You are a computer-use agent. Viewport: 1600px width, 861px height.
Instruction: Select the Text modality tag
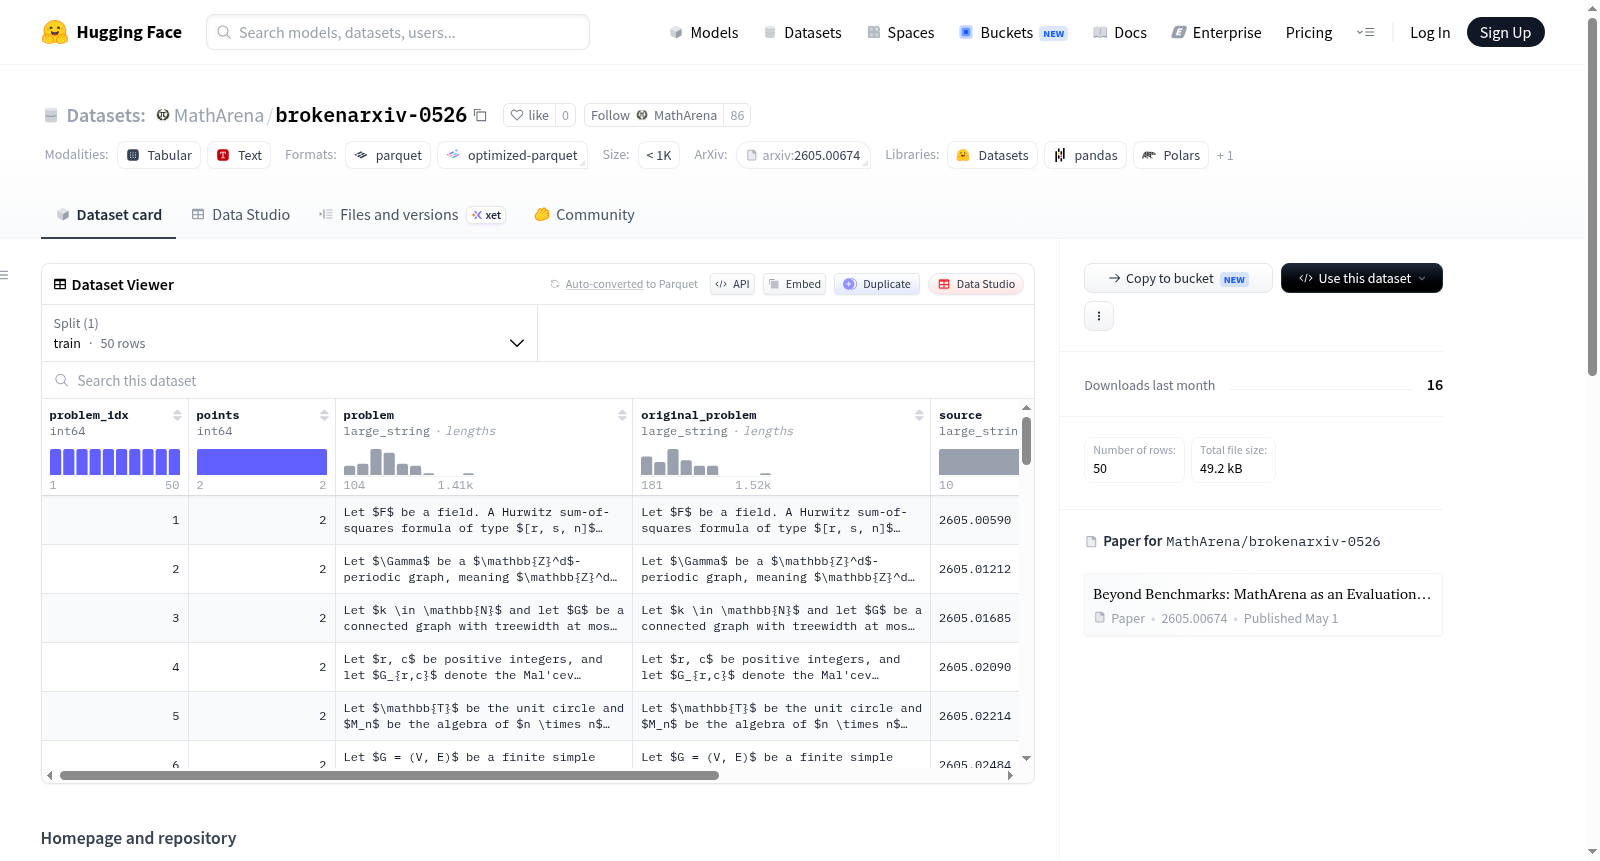pyautogui.click(x=239, y=155)
